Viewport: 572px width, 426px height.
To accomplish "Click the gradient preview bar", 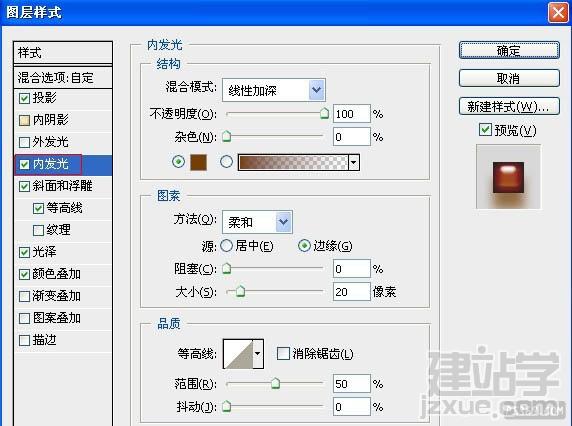I will 293,162.
